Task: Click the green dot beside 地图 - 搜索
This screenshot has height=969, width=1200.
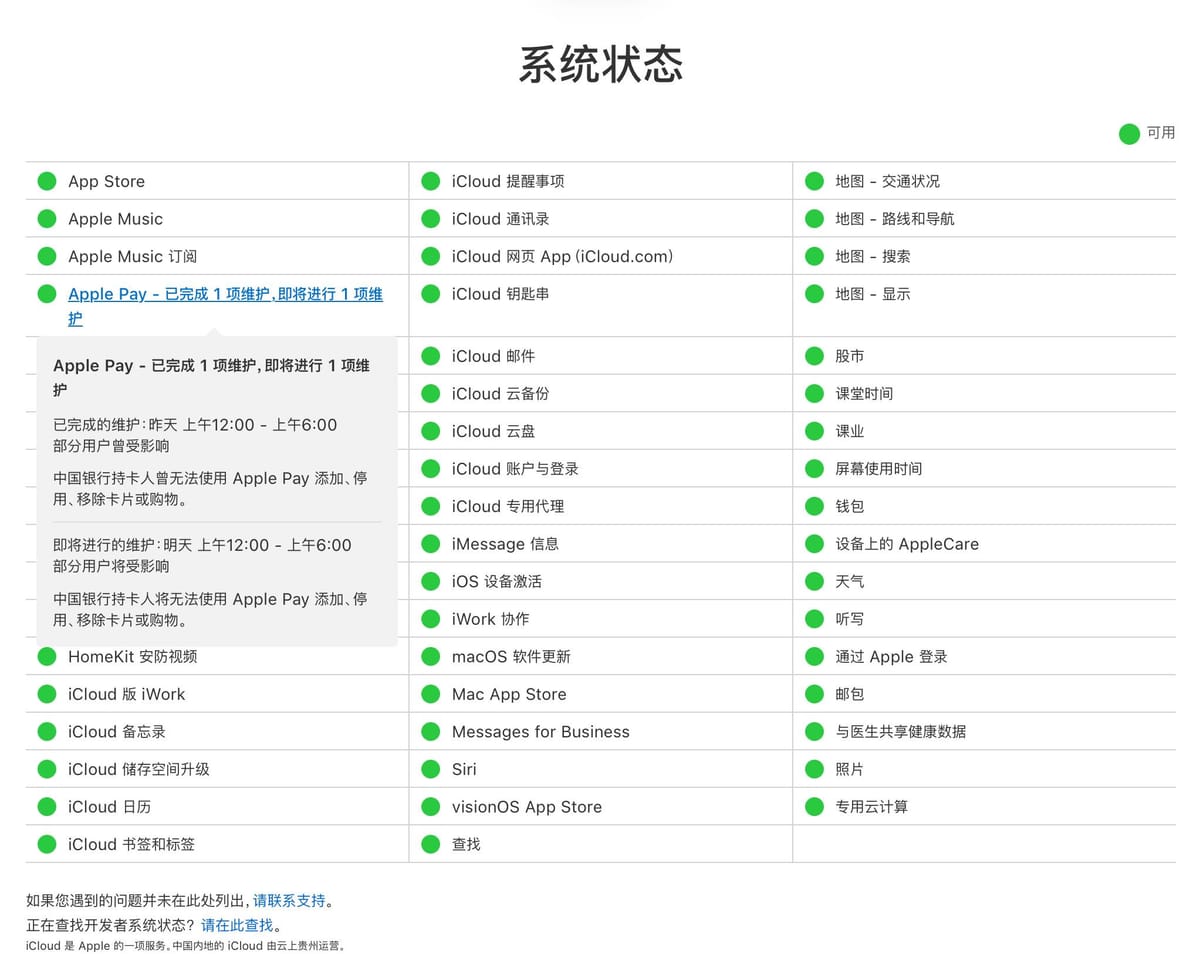Action: click(813, 256)
